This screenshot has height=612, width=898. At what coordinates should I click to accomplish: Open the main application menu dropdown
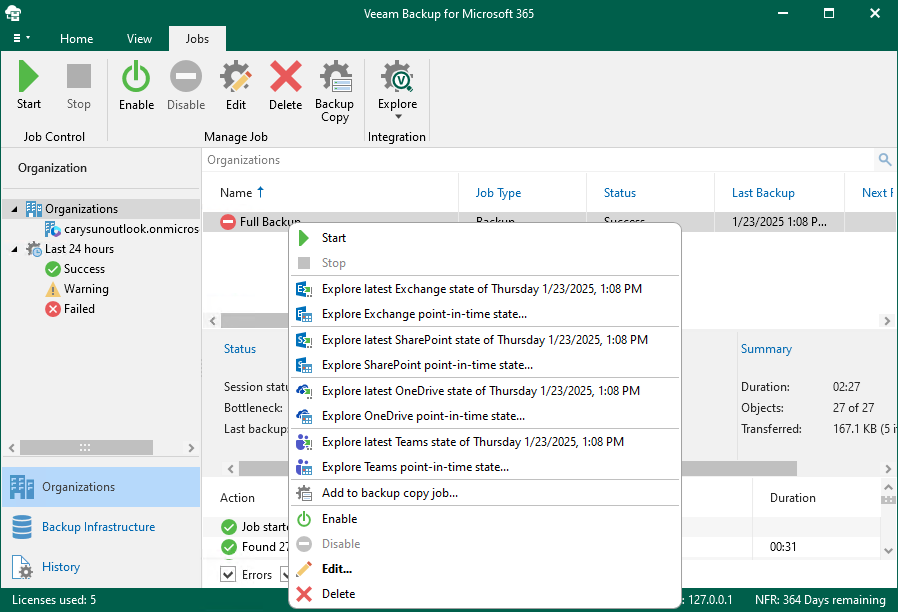pos(21,38)
